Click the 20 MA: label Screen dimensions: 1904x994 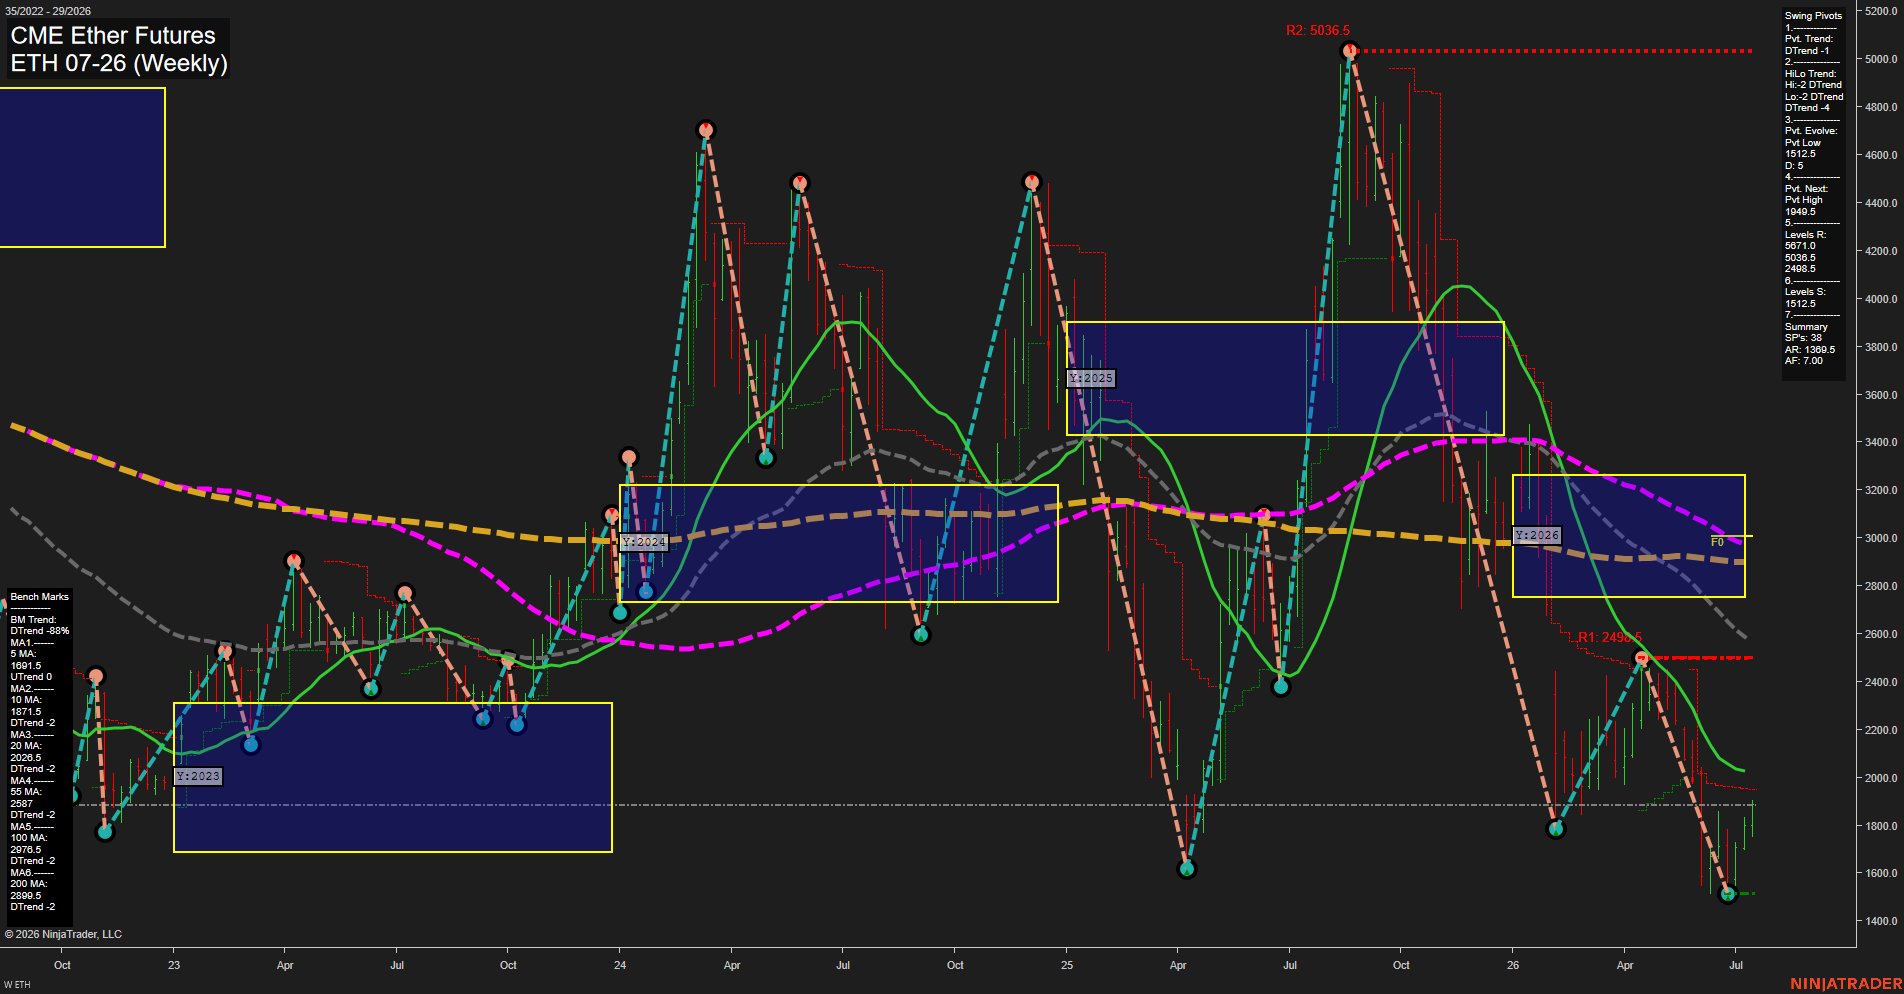(26, 746)
